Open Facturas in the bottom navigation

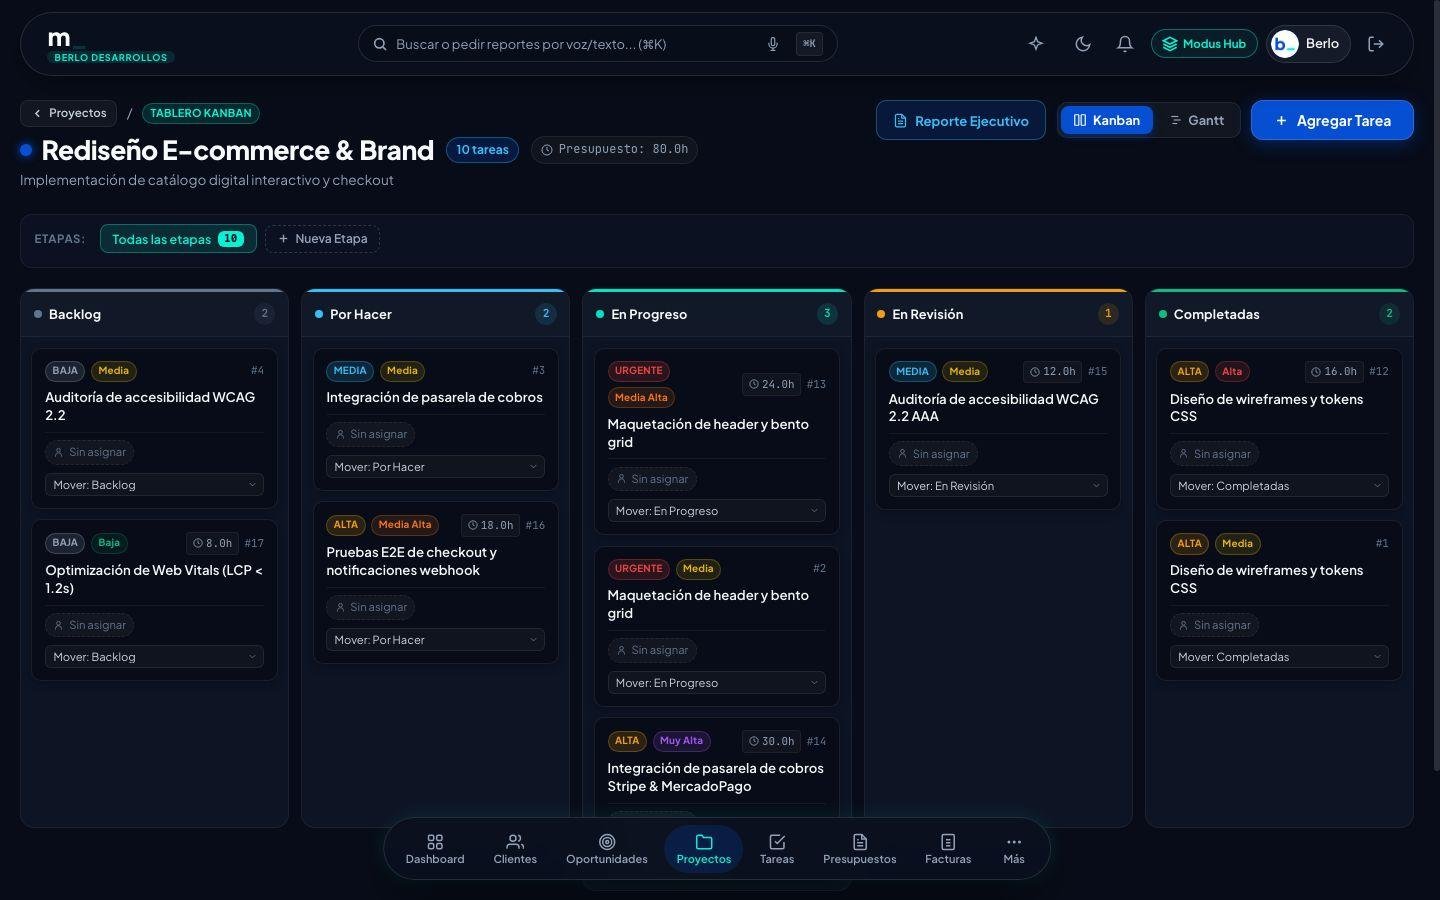tap(948, 849)
